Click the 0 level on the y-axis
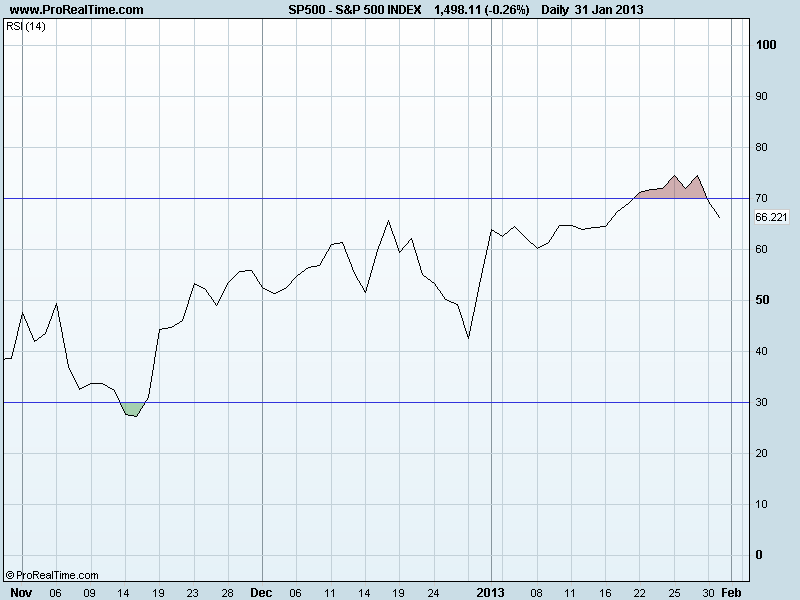 pos(759,555)
